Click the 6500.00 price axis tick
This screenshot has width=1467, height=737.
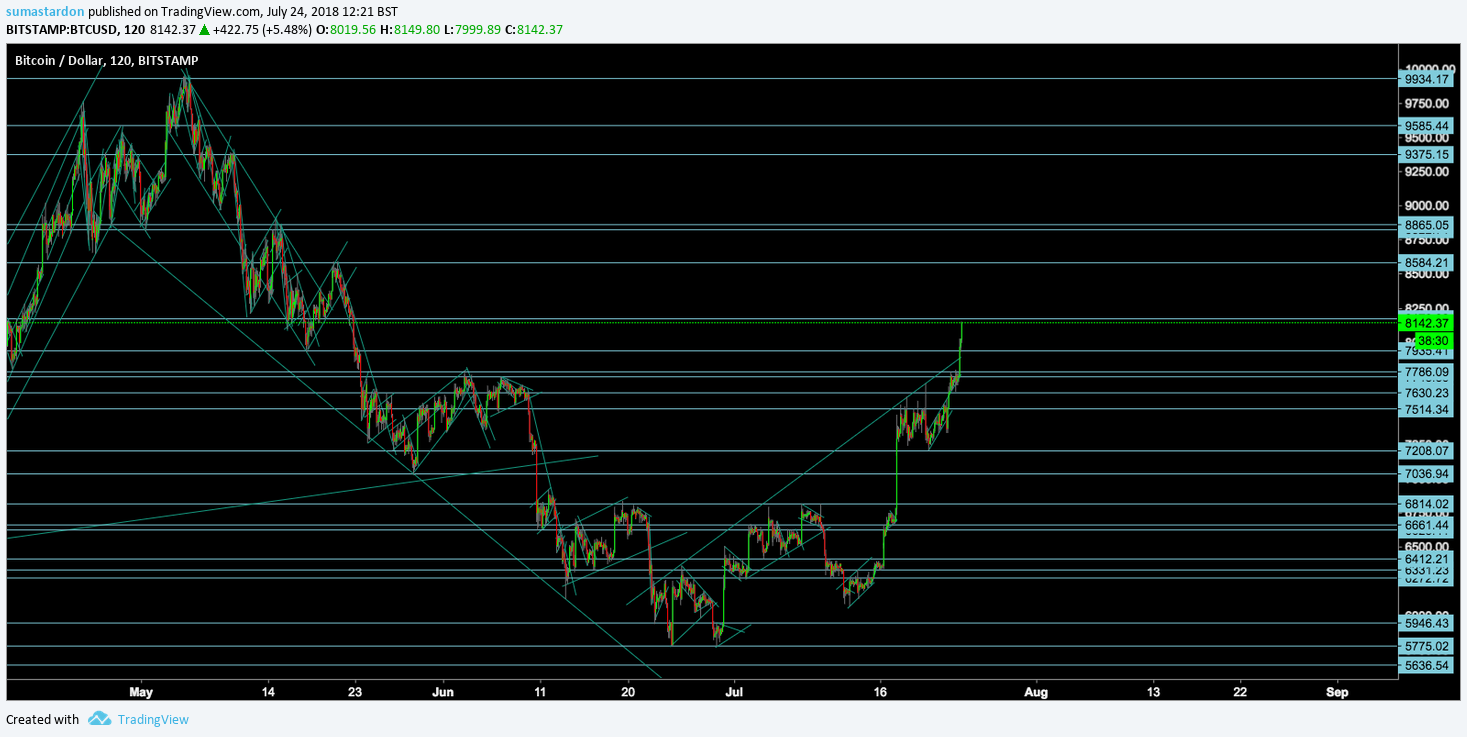tap(1427, 547)
